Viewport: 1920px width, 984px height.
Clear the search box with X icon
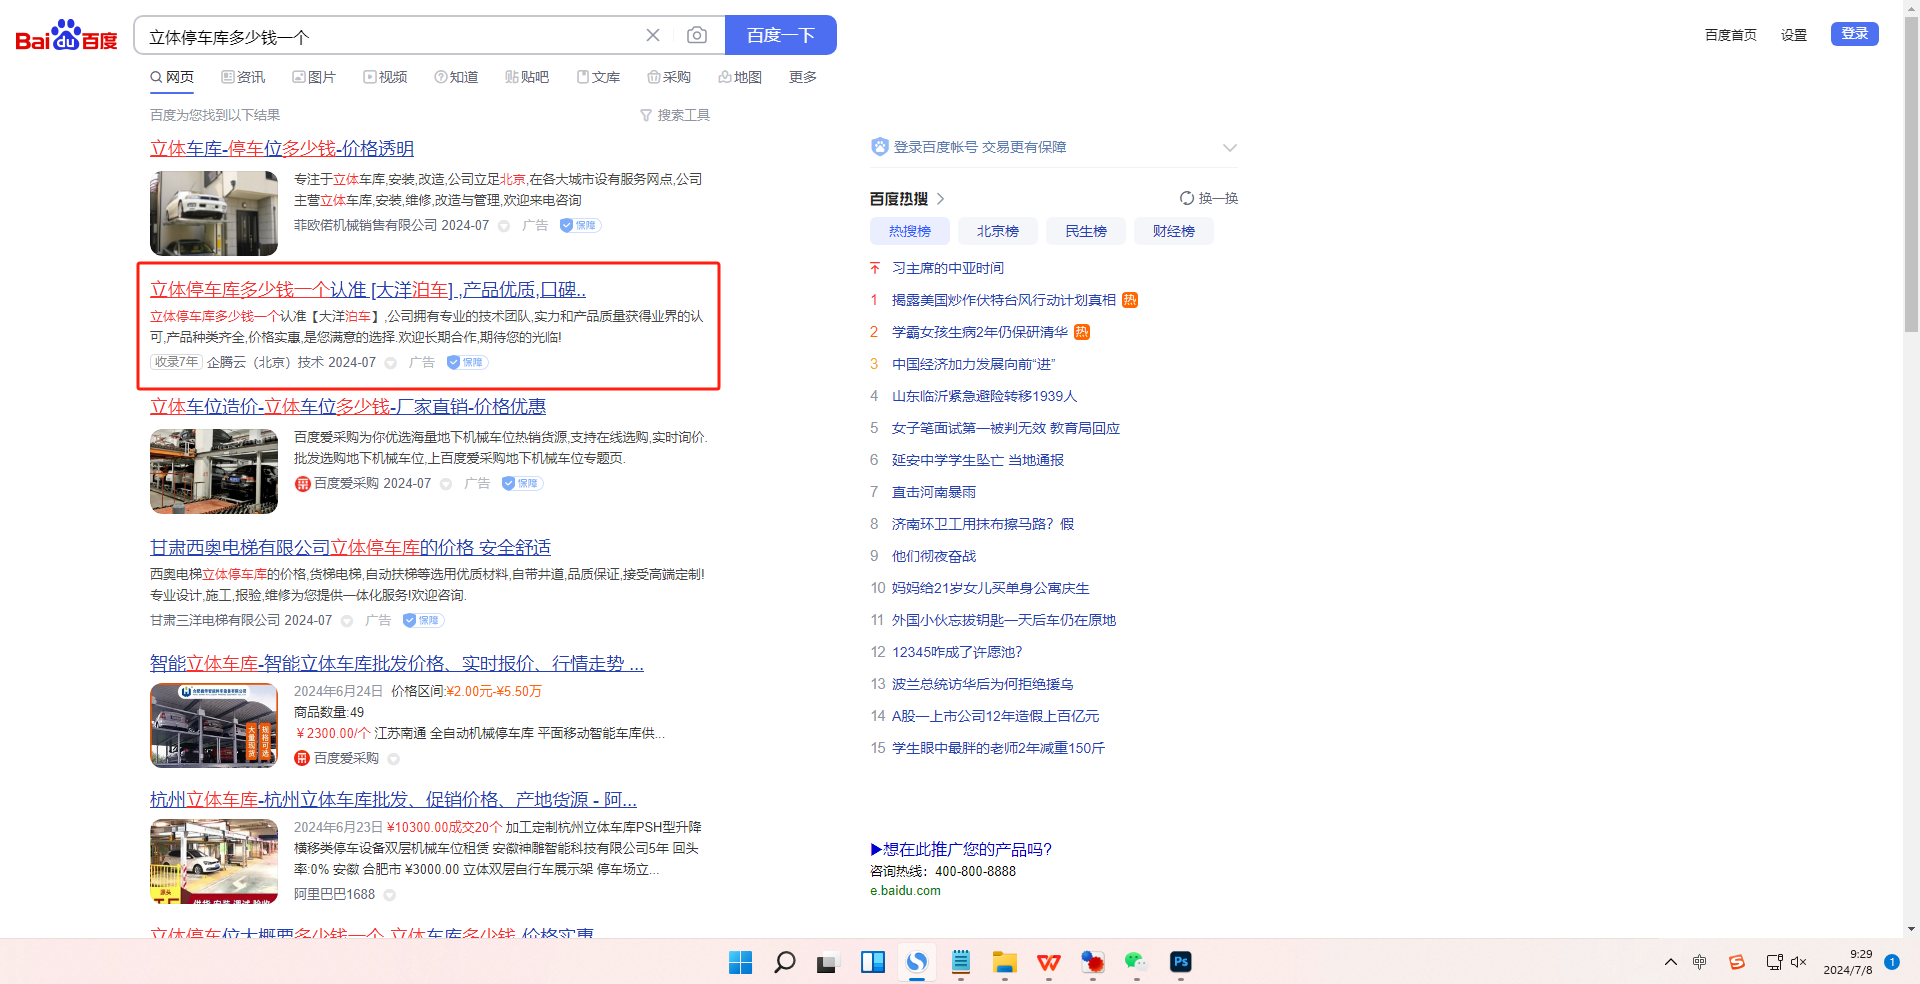[653, 36]
